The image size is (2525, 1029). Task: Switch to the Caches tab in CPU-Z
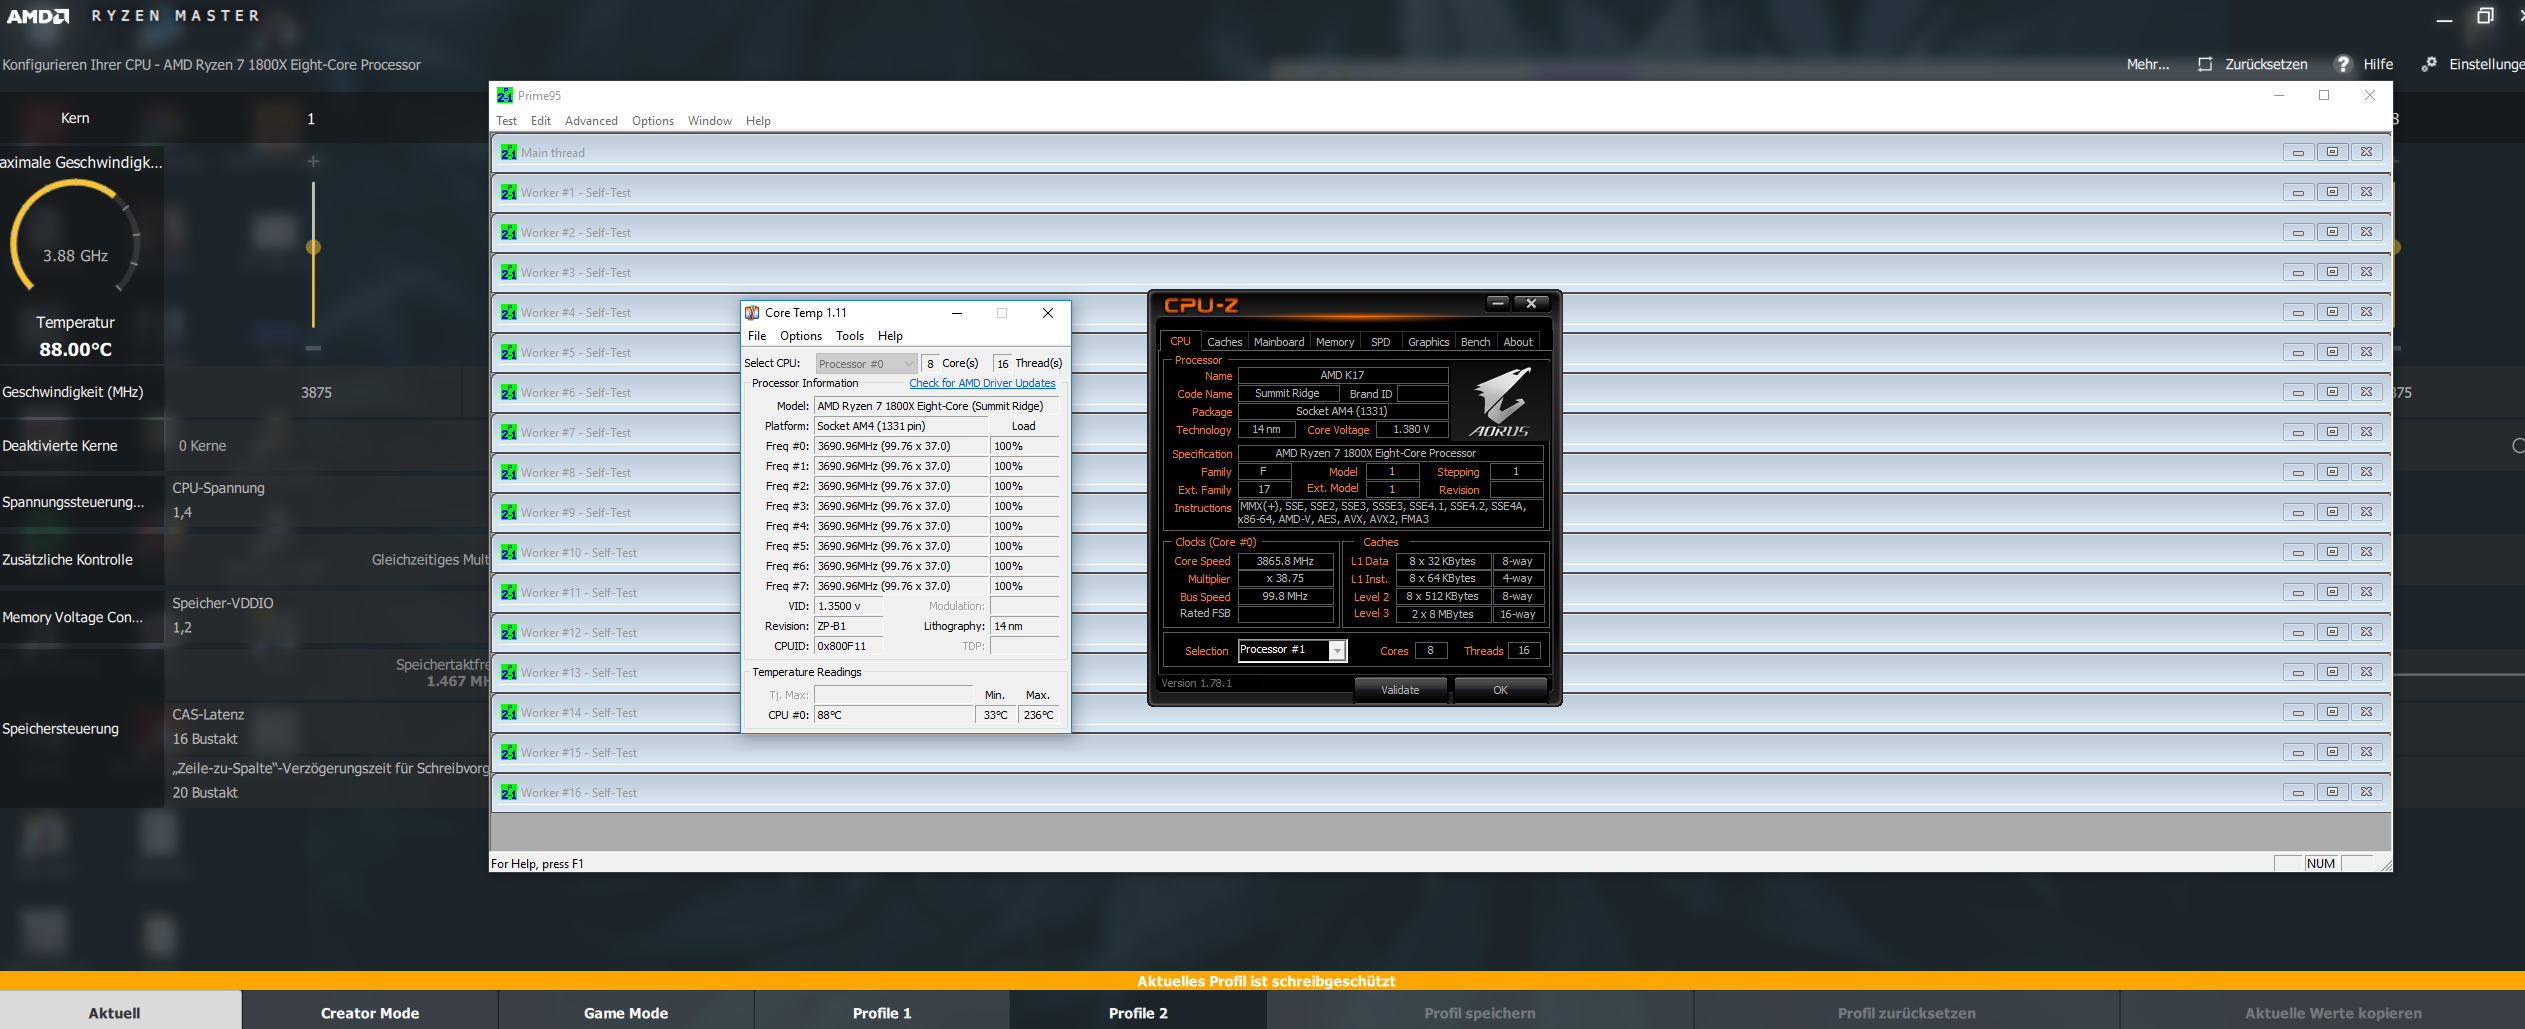(1224, 342)
